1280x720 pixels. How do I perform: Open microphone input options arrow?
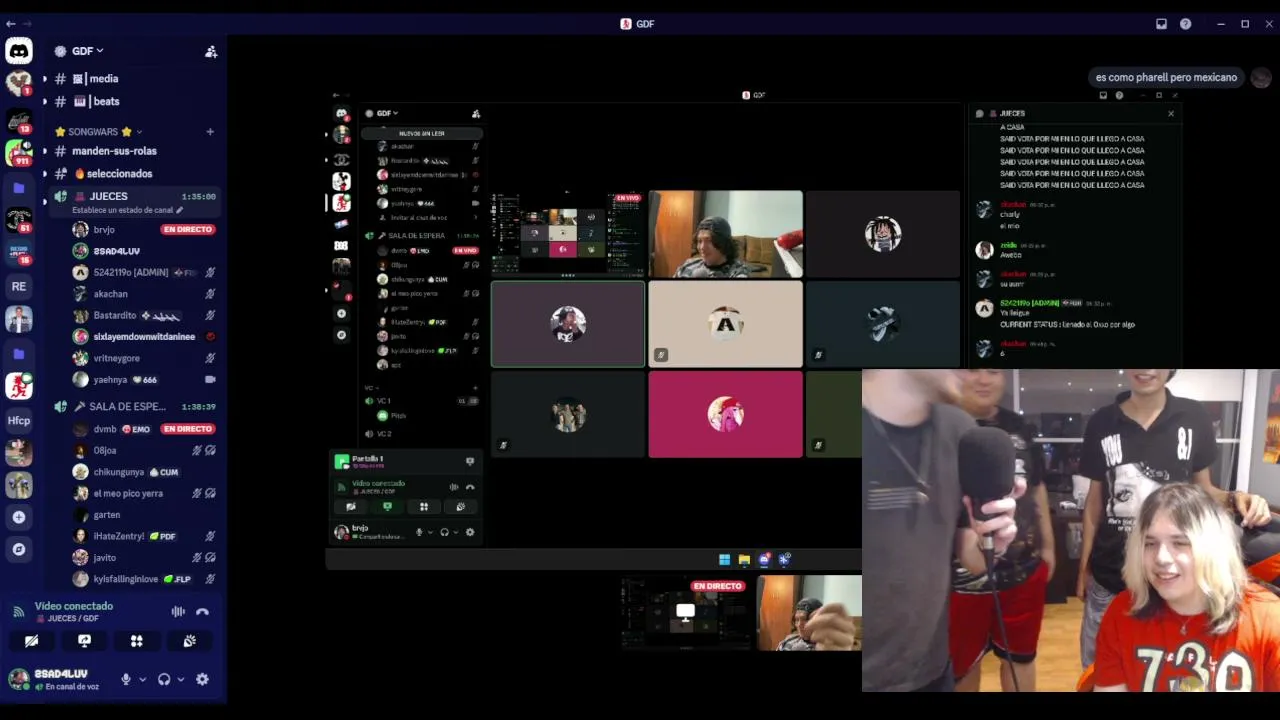[142, 680]
